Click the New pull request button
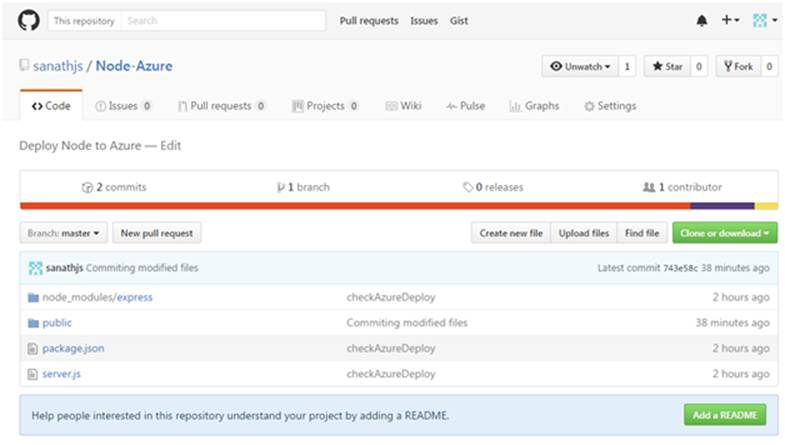Image resolution: width=785 pixels, height=445 pixels. pos(157,233)
